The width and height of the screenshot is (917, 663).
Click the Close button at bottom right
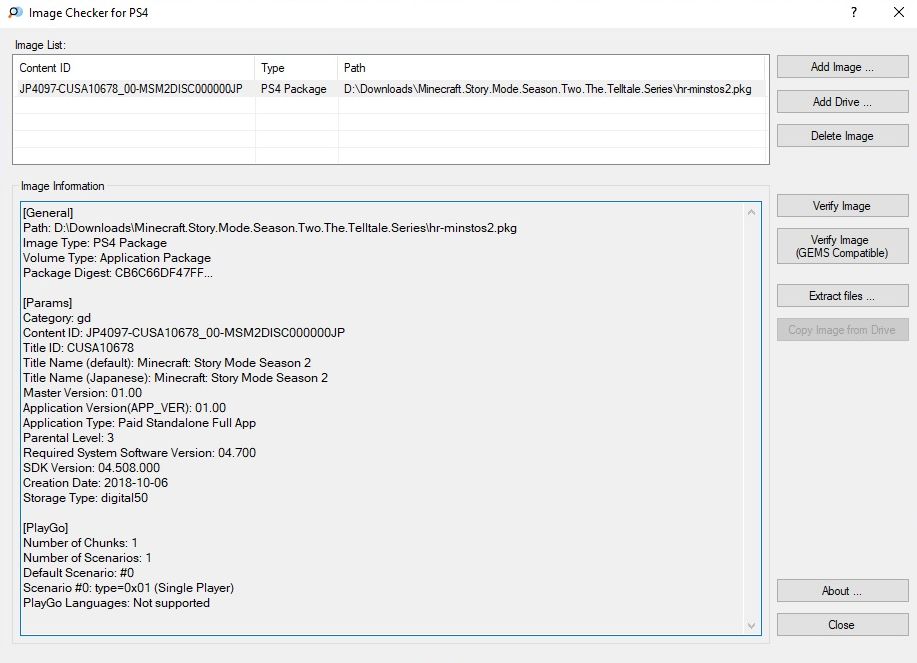click(x=842, y=625)
